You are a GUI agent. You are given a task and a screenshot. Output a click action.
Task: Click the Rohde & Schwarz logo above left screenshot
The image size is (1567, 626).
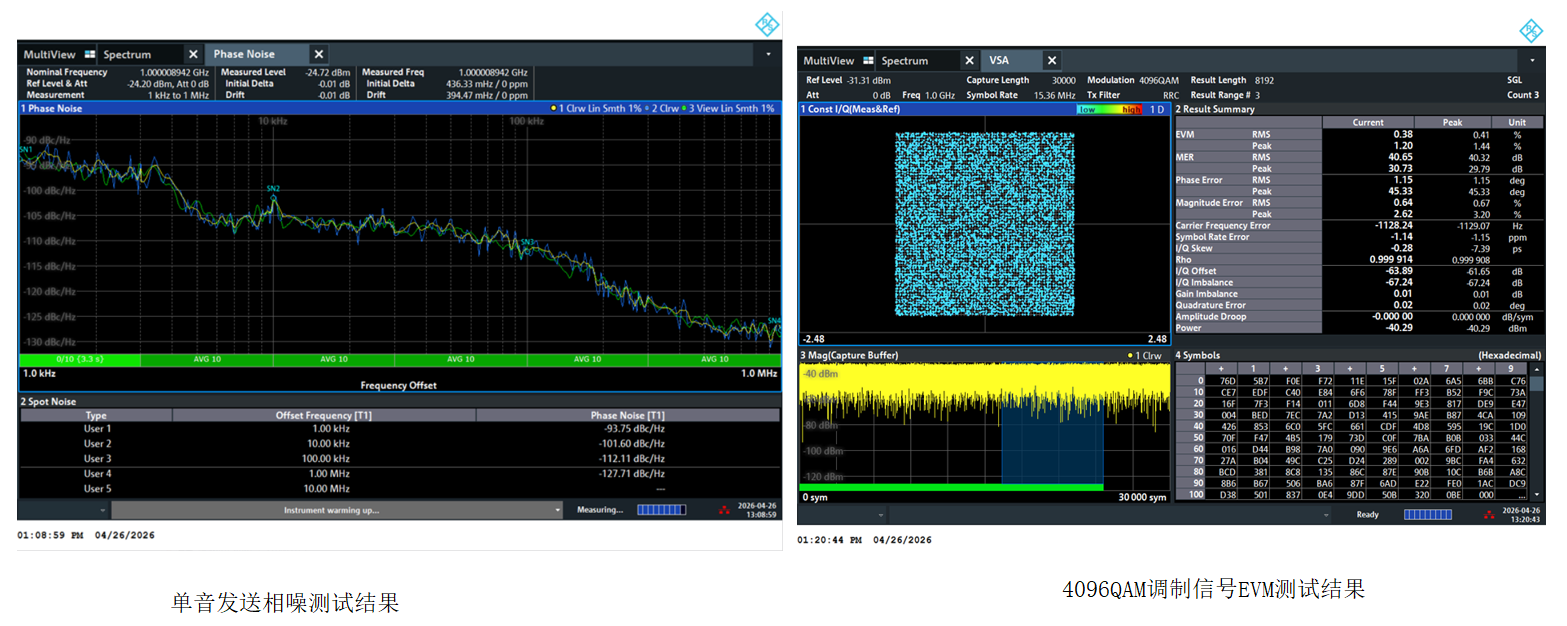tap(766, 23)
